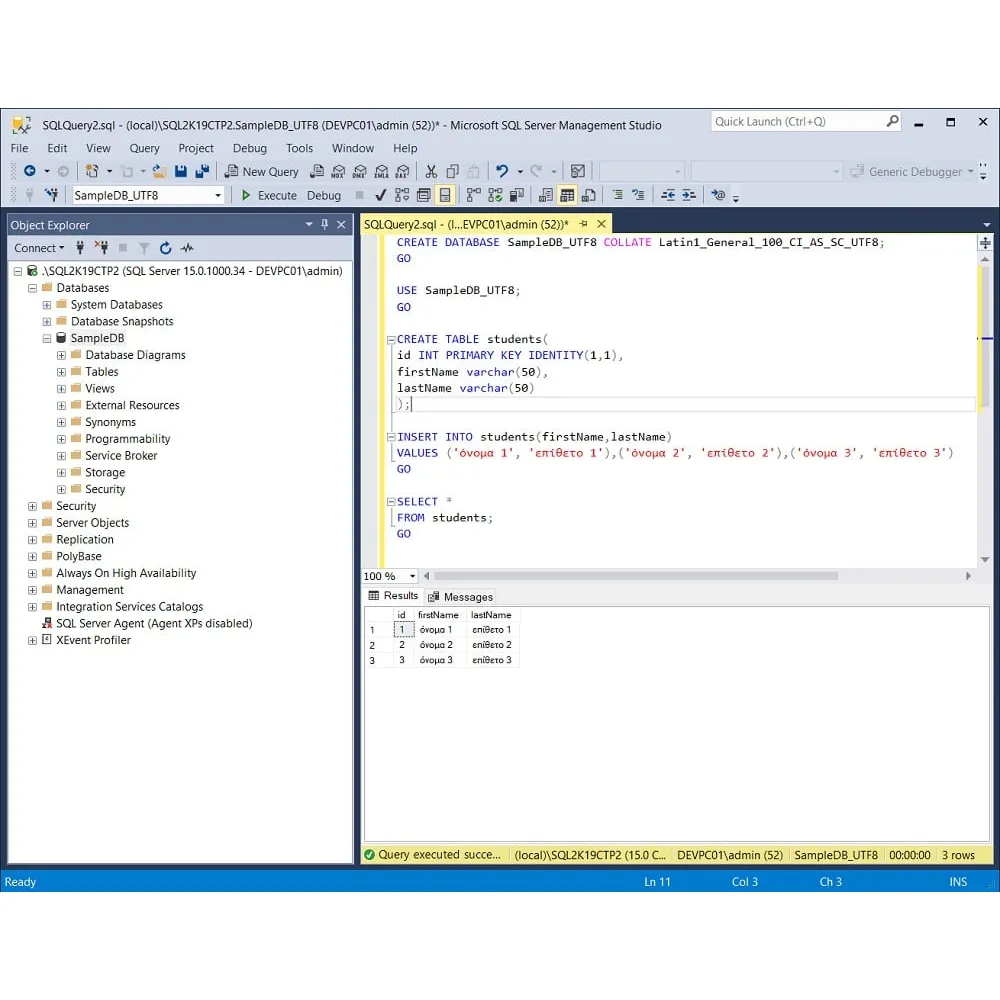
Task: Select the SQL Server Agent node
Action: coord(154,624)
